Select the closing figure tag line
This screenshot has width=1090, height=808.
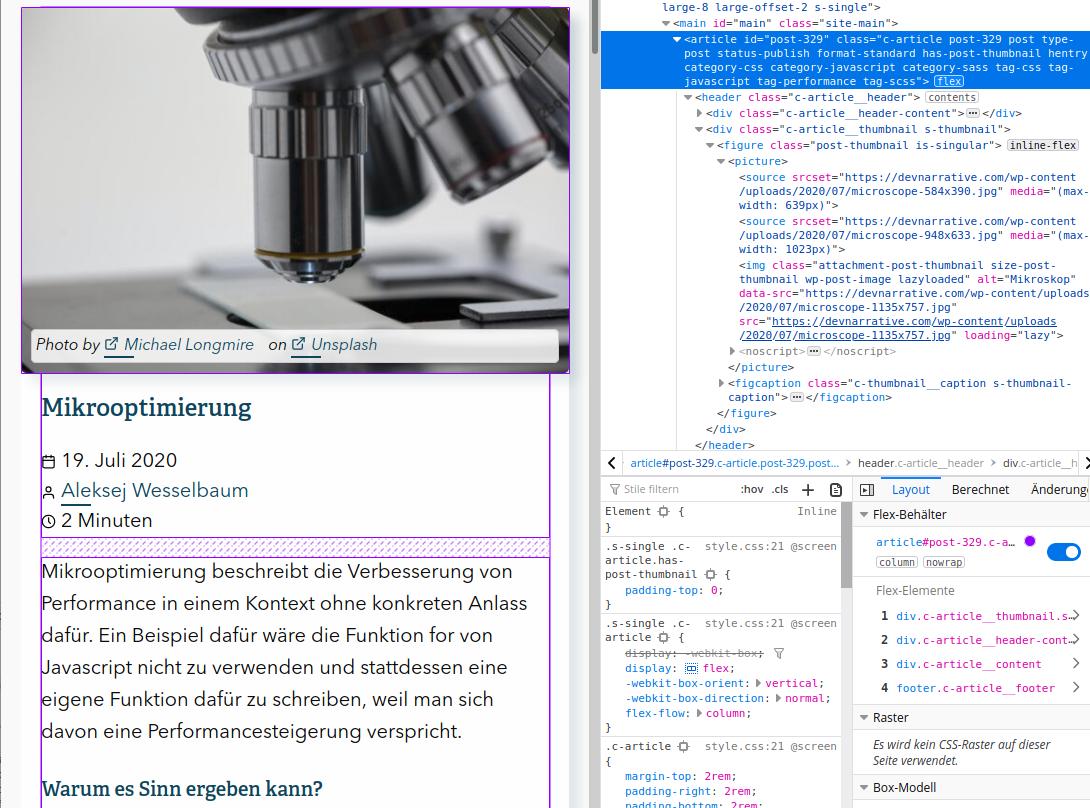pyautogui.click(x=747, y=413)
